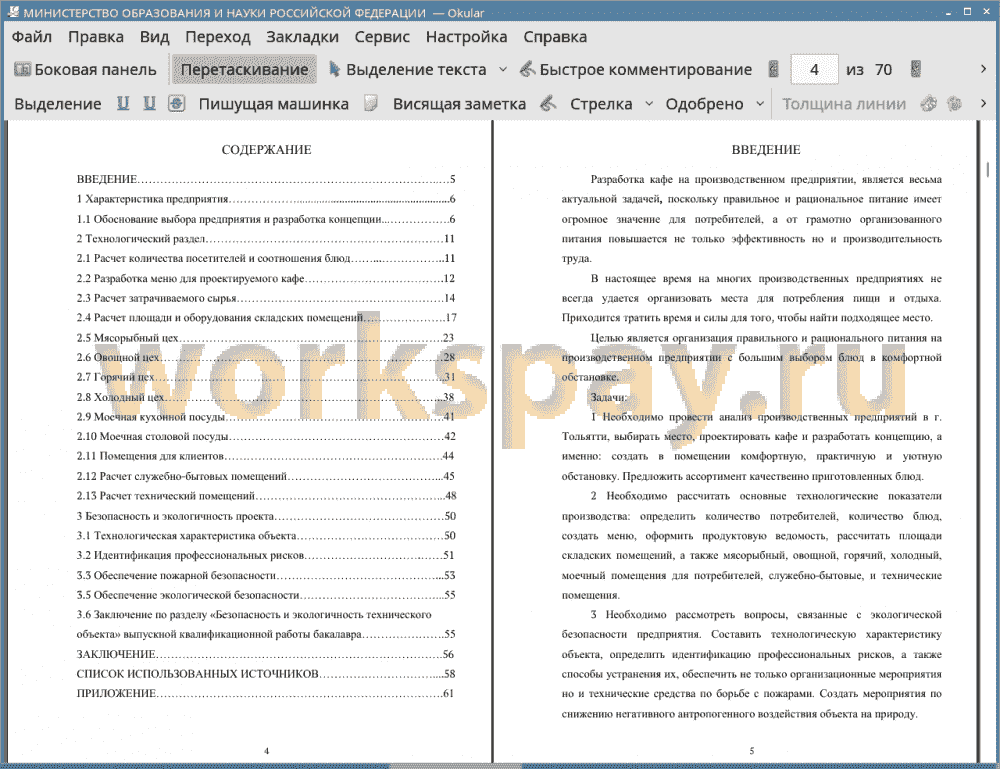This screenshot has width=1000, height=769.
Task: Click the horizontal scrollbar at bottom
Action: (x=455, y=765)
